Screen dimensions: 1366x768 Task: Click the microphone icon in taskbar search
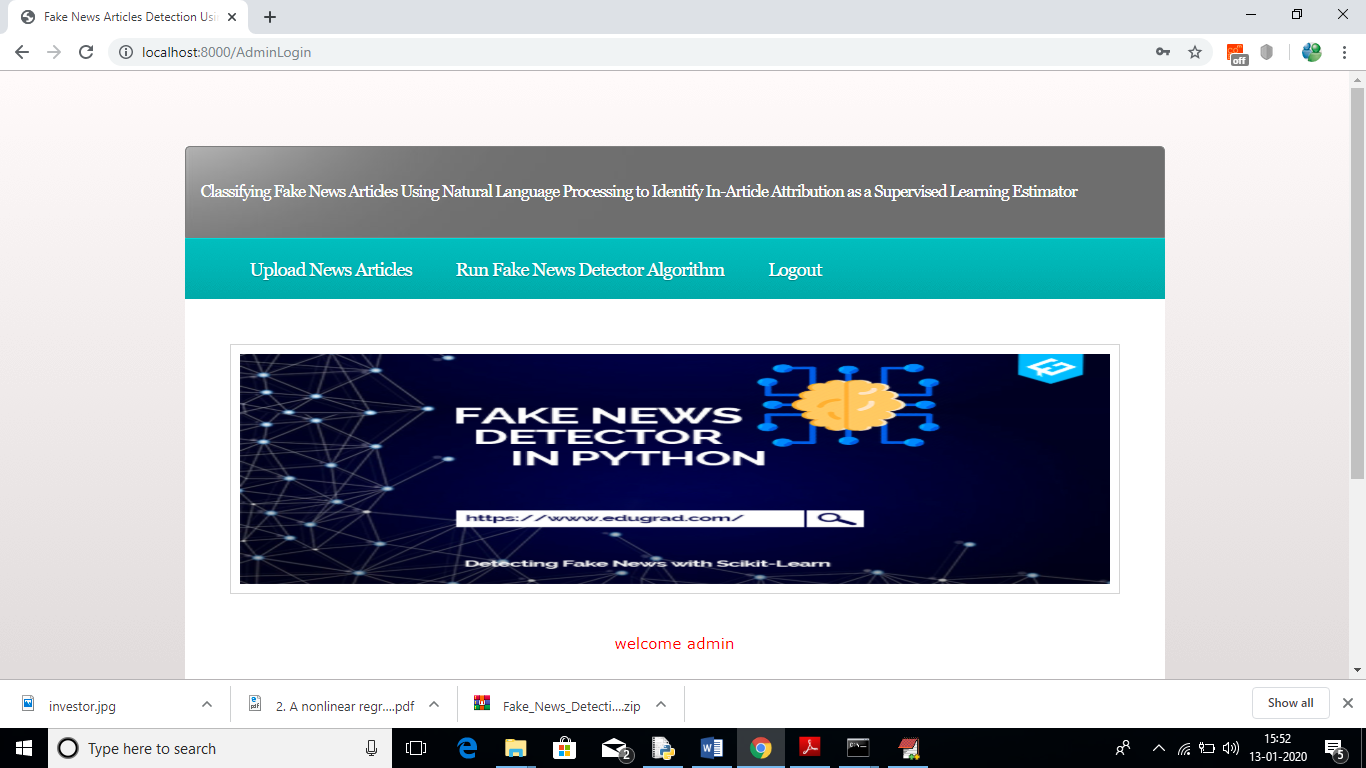click(x=371, y=748)
